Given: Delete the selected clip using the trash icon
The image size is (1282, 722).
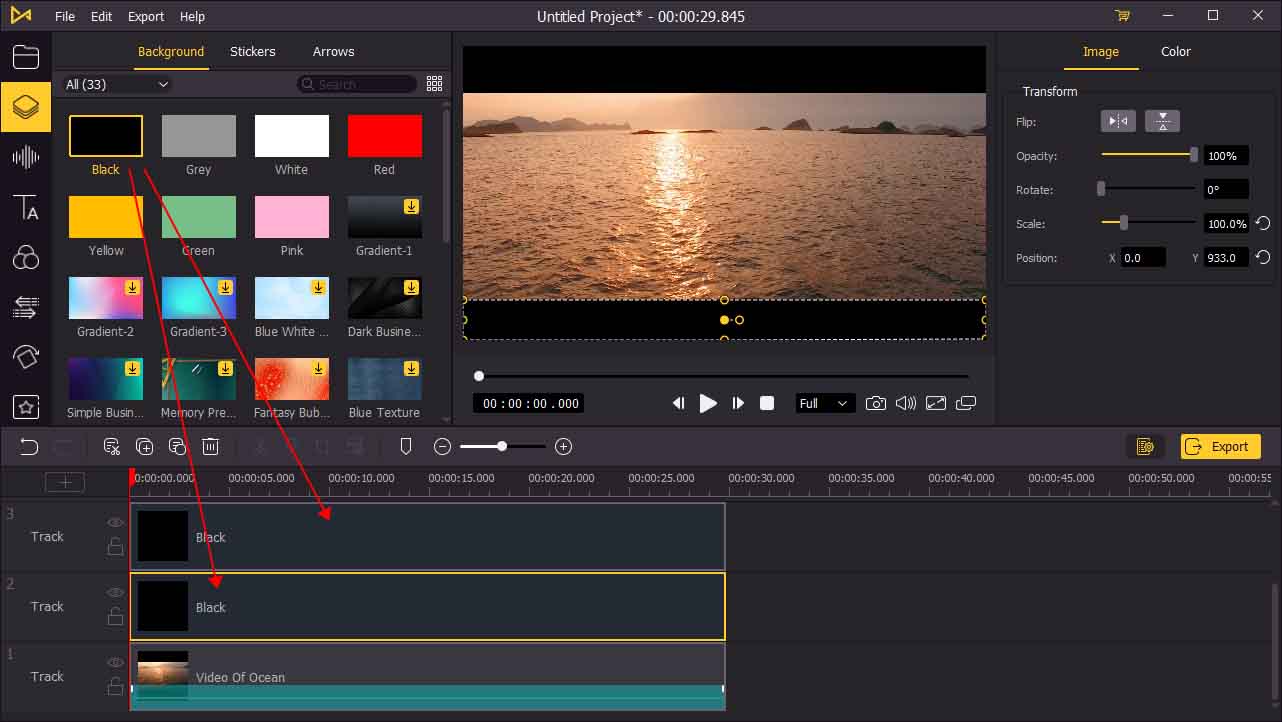Looking at the screenshot, I should pos(210,446).
